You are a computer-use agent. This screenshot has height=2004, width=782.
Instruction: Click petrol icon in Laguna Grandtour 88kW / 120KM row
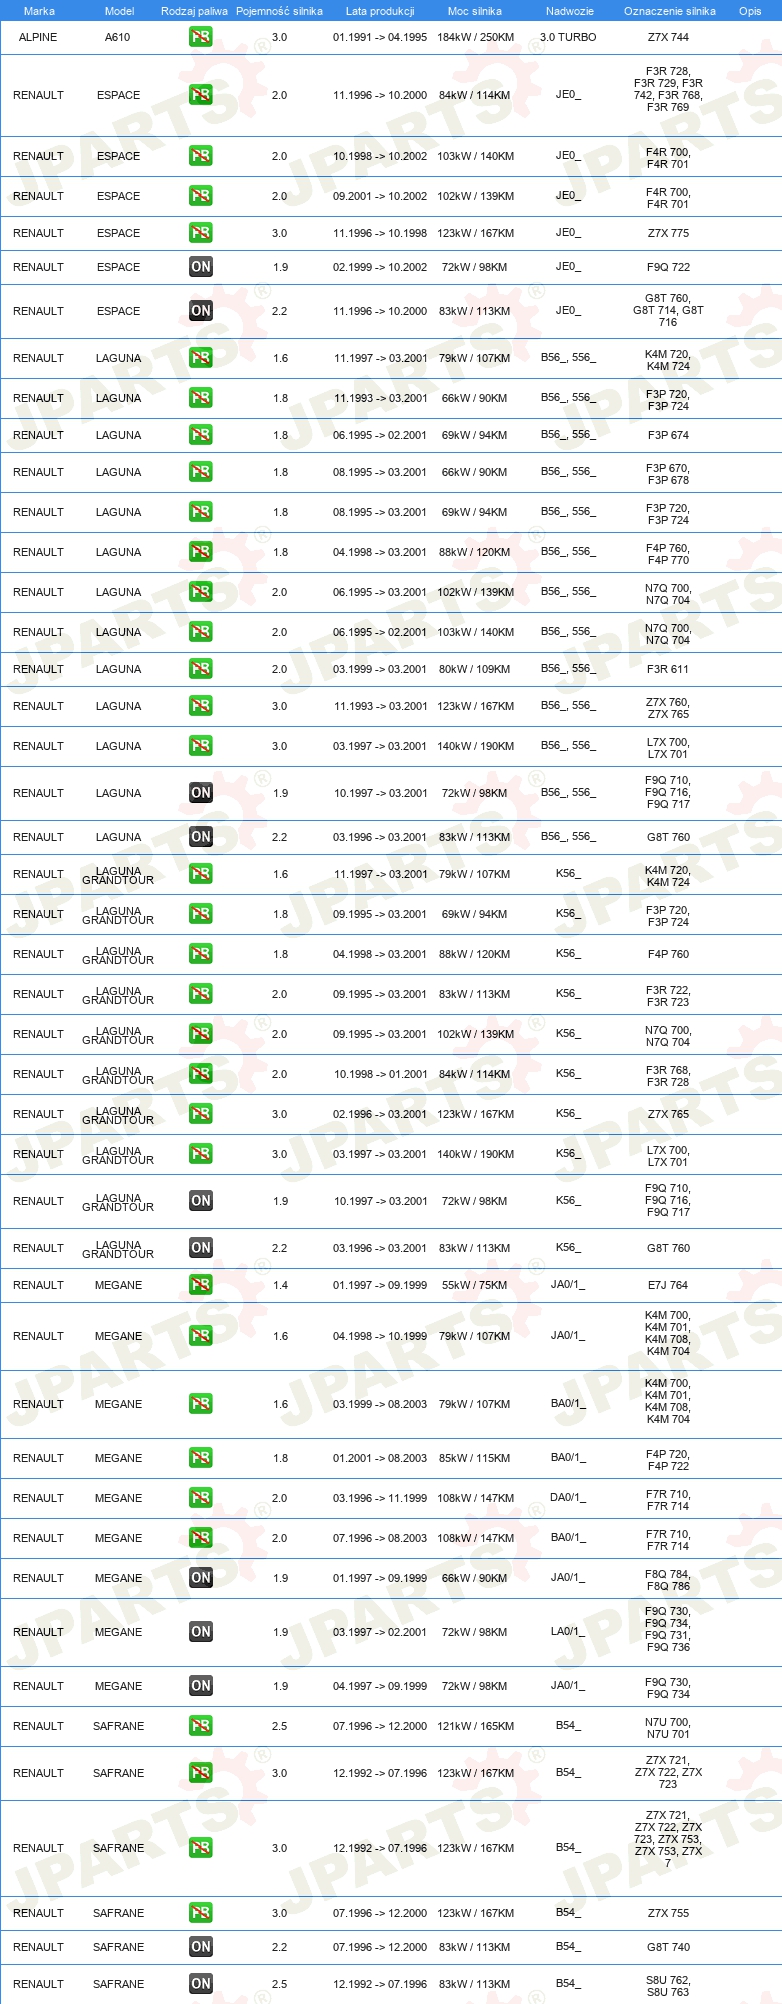(x=200, y=954)
